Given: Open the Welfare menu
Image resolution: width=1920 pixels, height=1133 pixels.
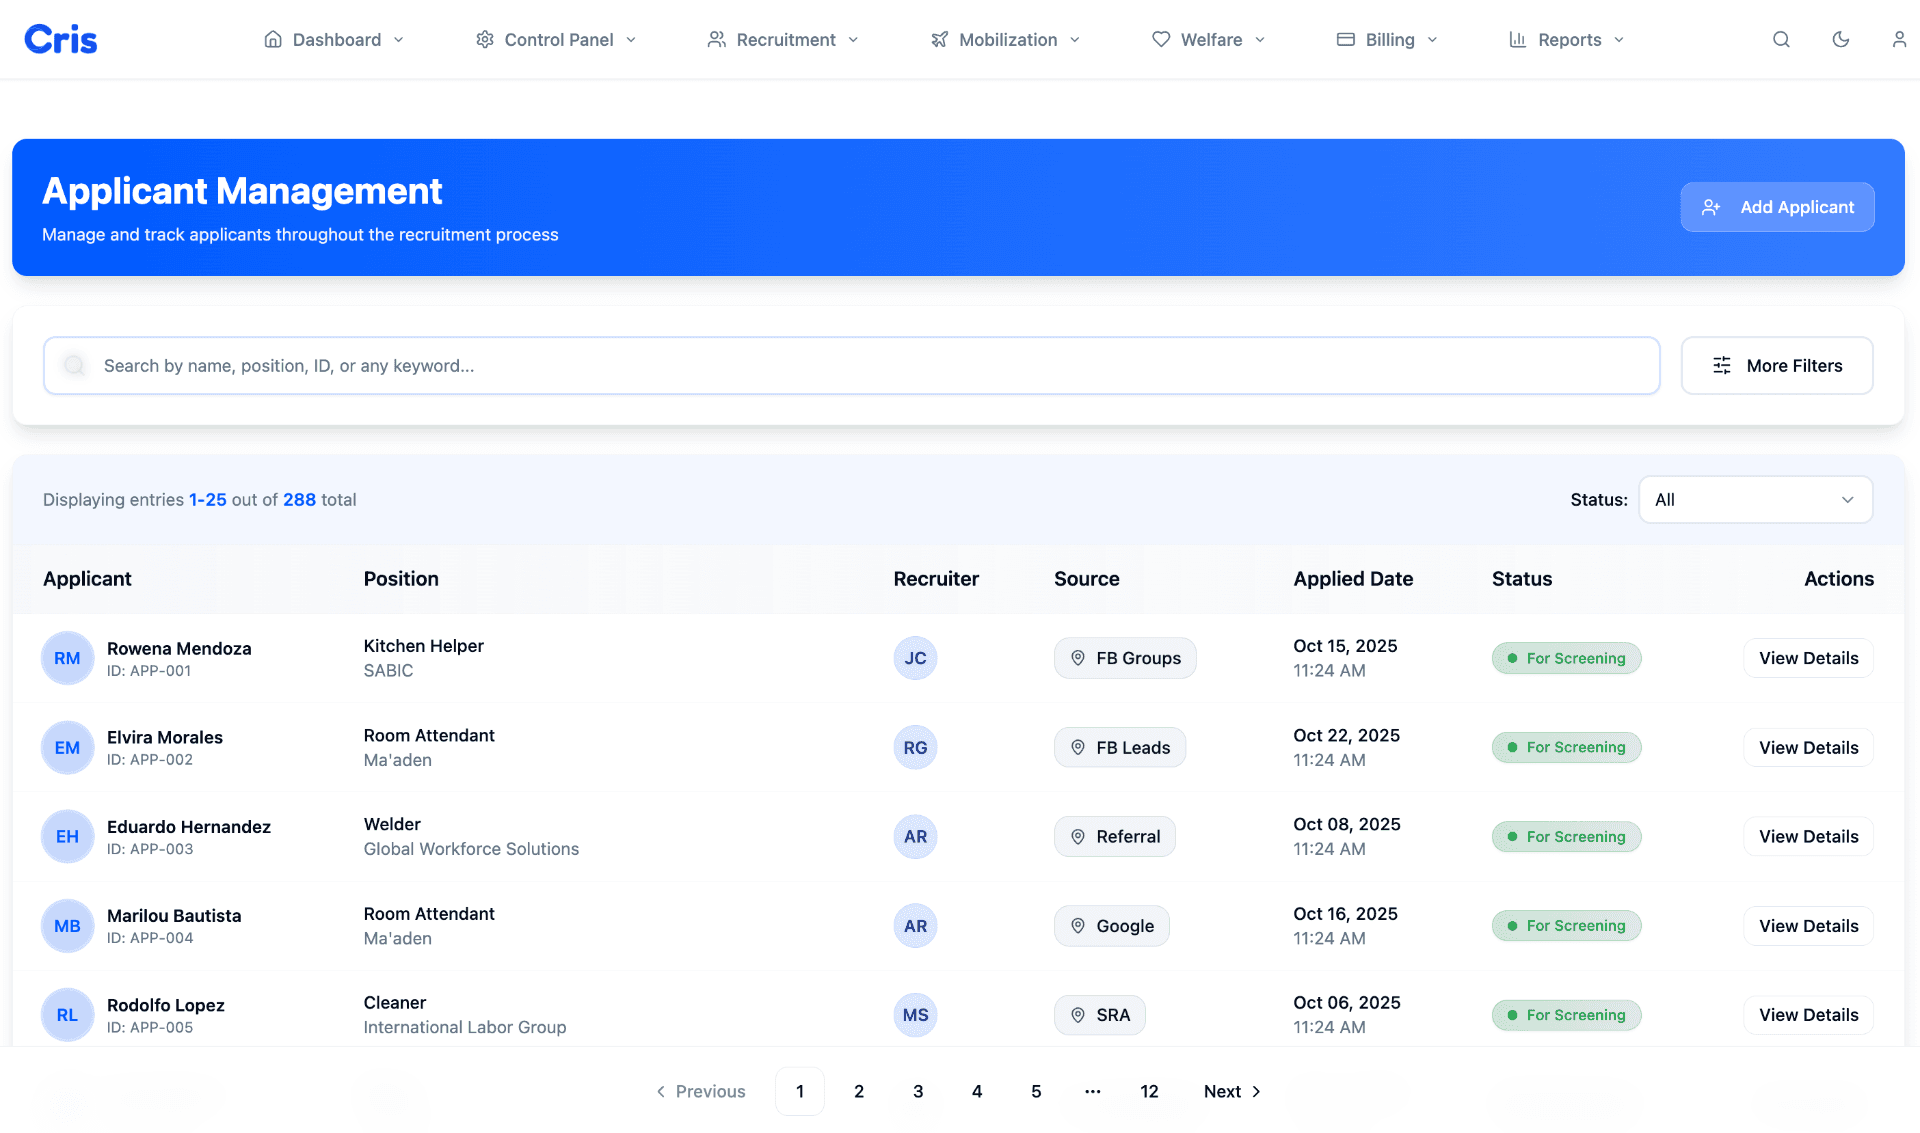Looking at the screenshot, I should (1209, 39).
